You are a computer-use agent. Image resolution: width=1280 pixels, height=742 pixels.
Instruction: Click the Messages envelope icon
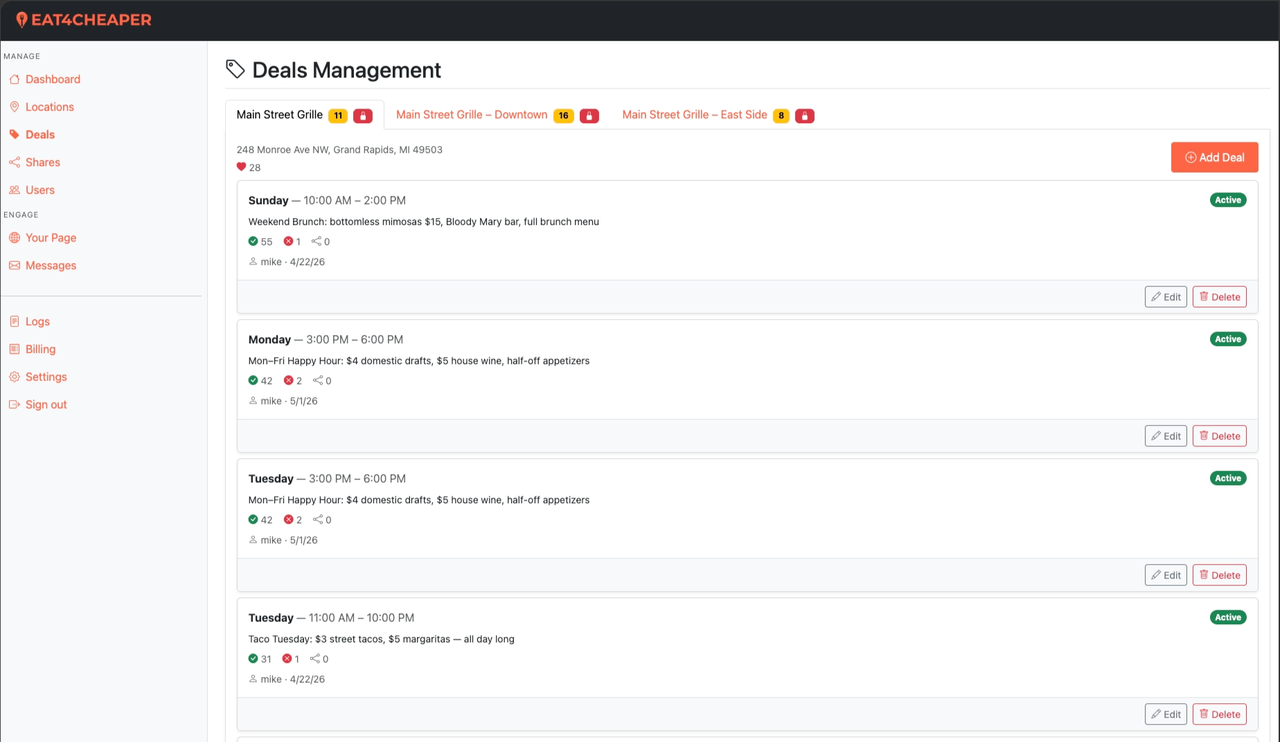tap(14, 266)
